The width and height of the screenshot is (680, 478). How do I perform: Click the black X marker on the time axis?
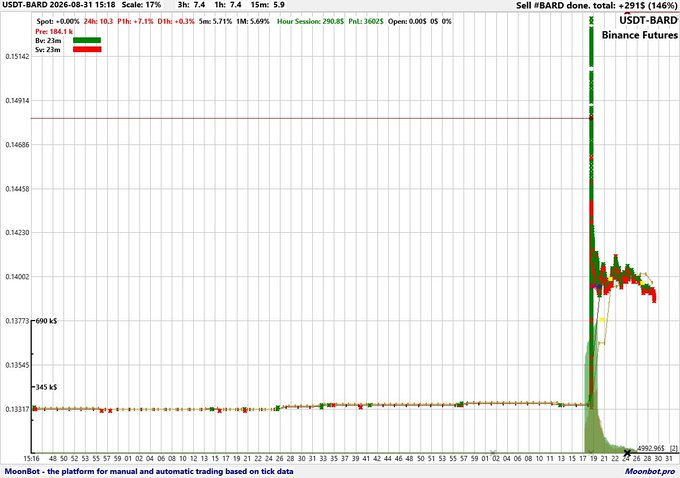(x=627, y=453)
